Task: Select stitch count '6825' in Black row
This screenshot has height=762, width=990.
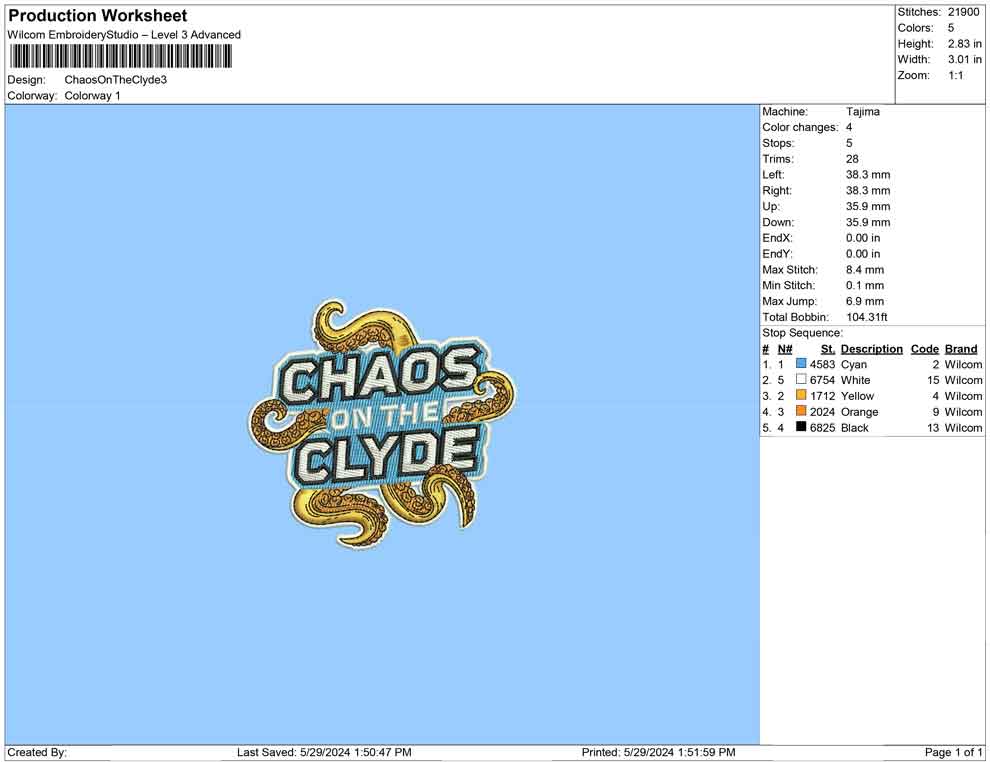Action: 823,427
